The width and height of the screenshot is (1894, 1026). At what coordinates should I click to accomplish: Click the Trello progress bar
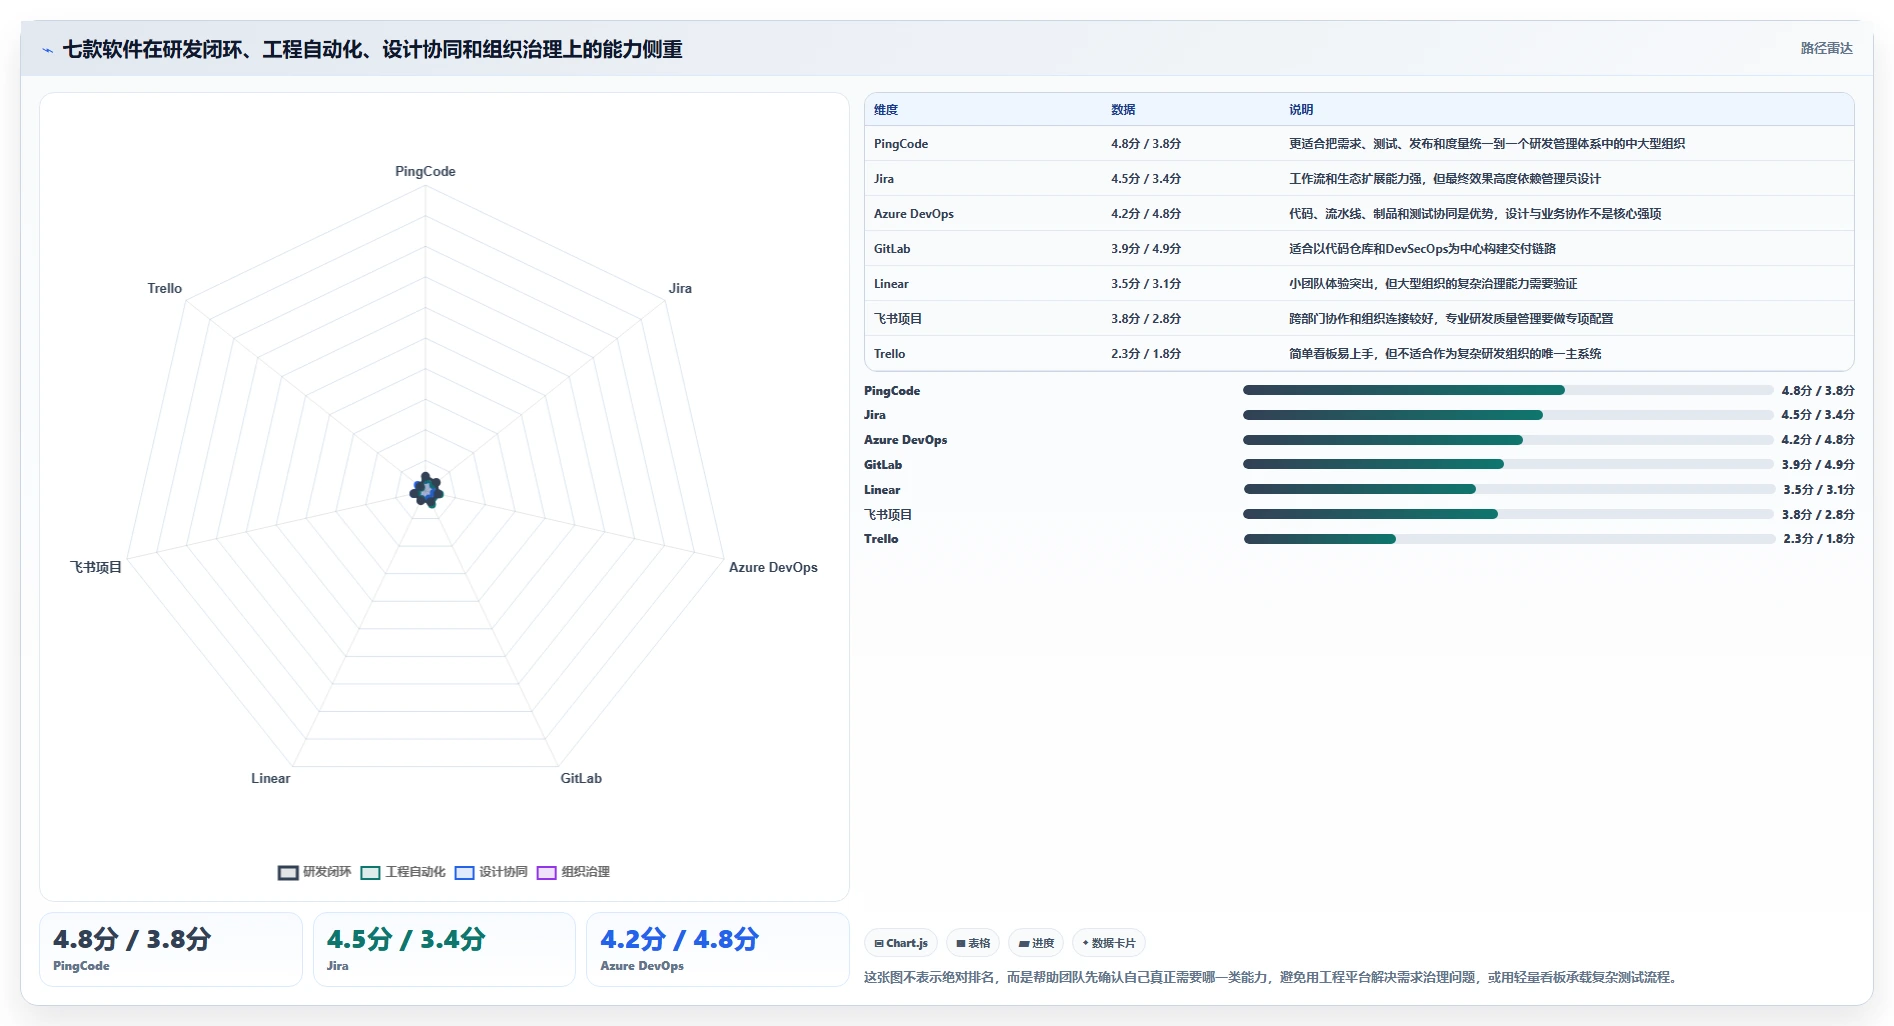coord(1509,539)
